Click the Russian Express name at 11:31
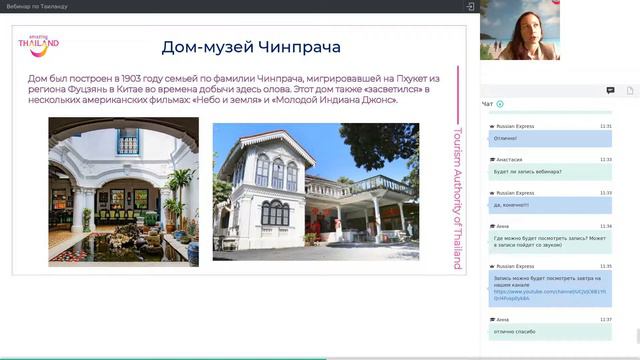 click(515, 126)
